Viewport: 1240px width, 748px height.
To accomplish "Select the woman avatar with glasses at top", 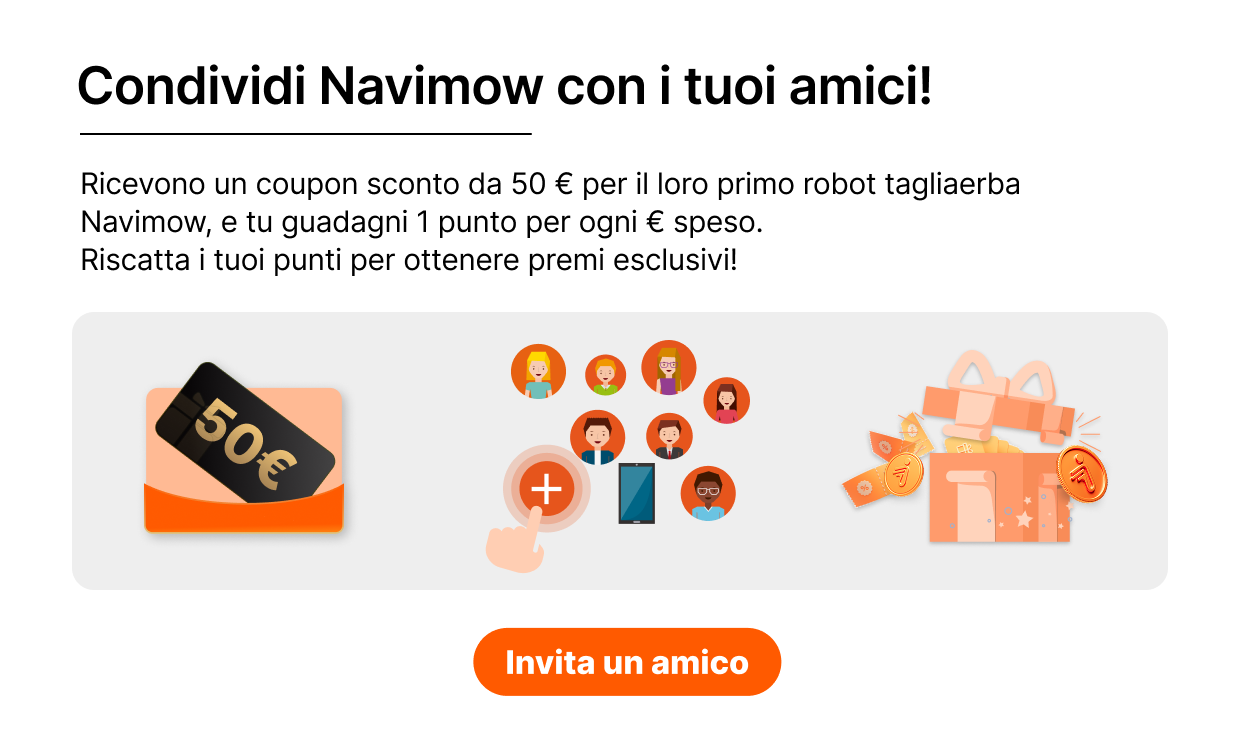I will (x=668, y=367).
